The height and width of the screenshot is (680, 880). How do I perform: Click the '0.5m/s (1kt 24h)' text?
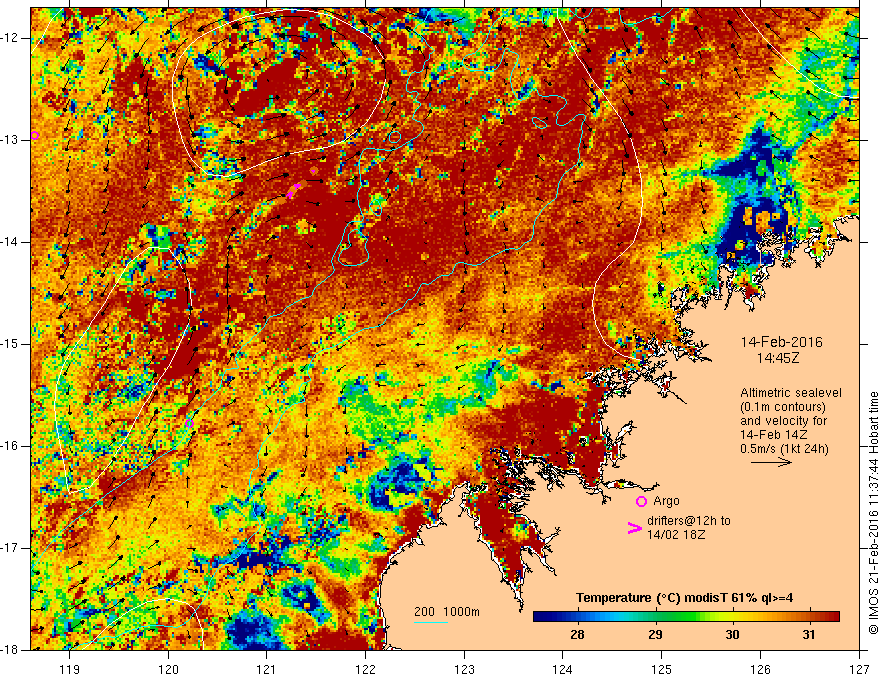pos(785,449)
